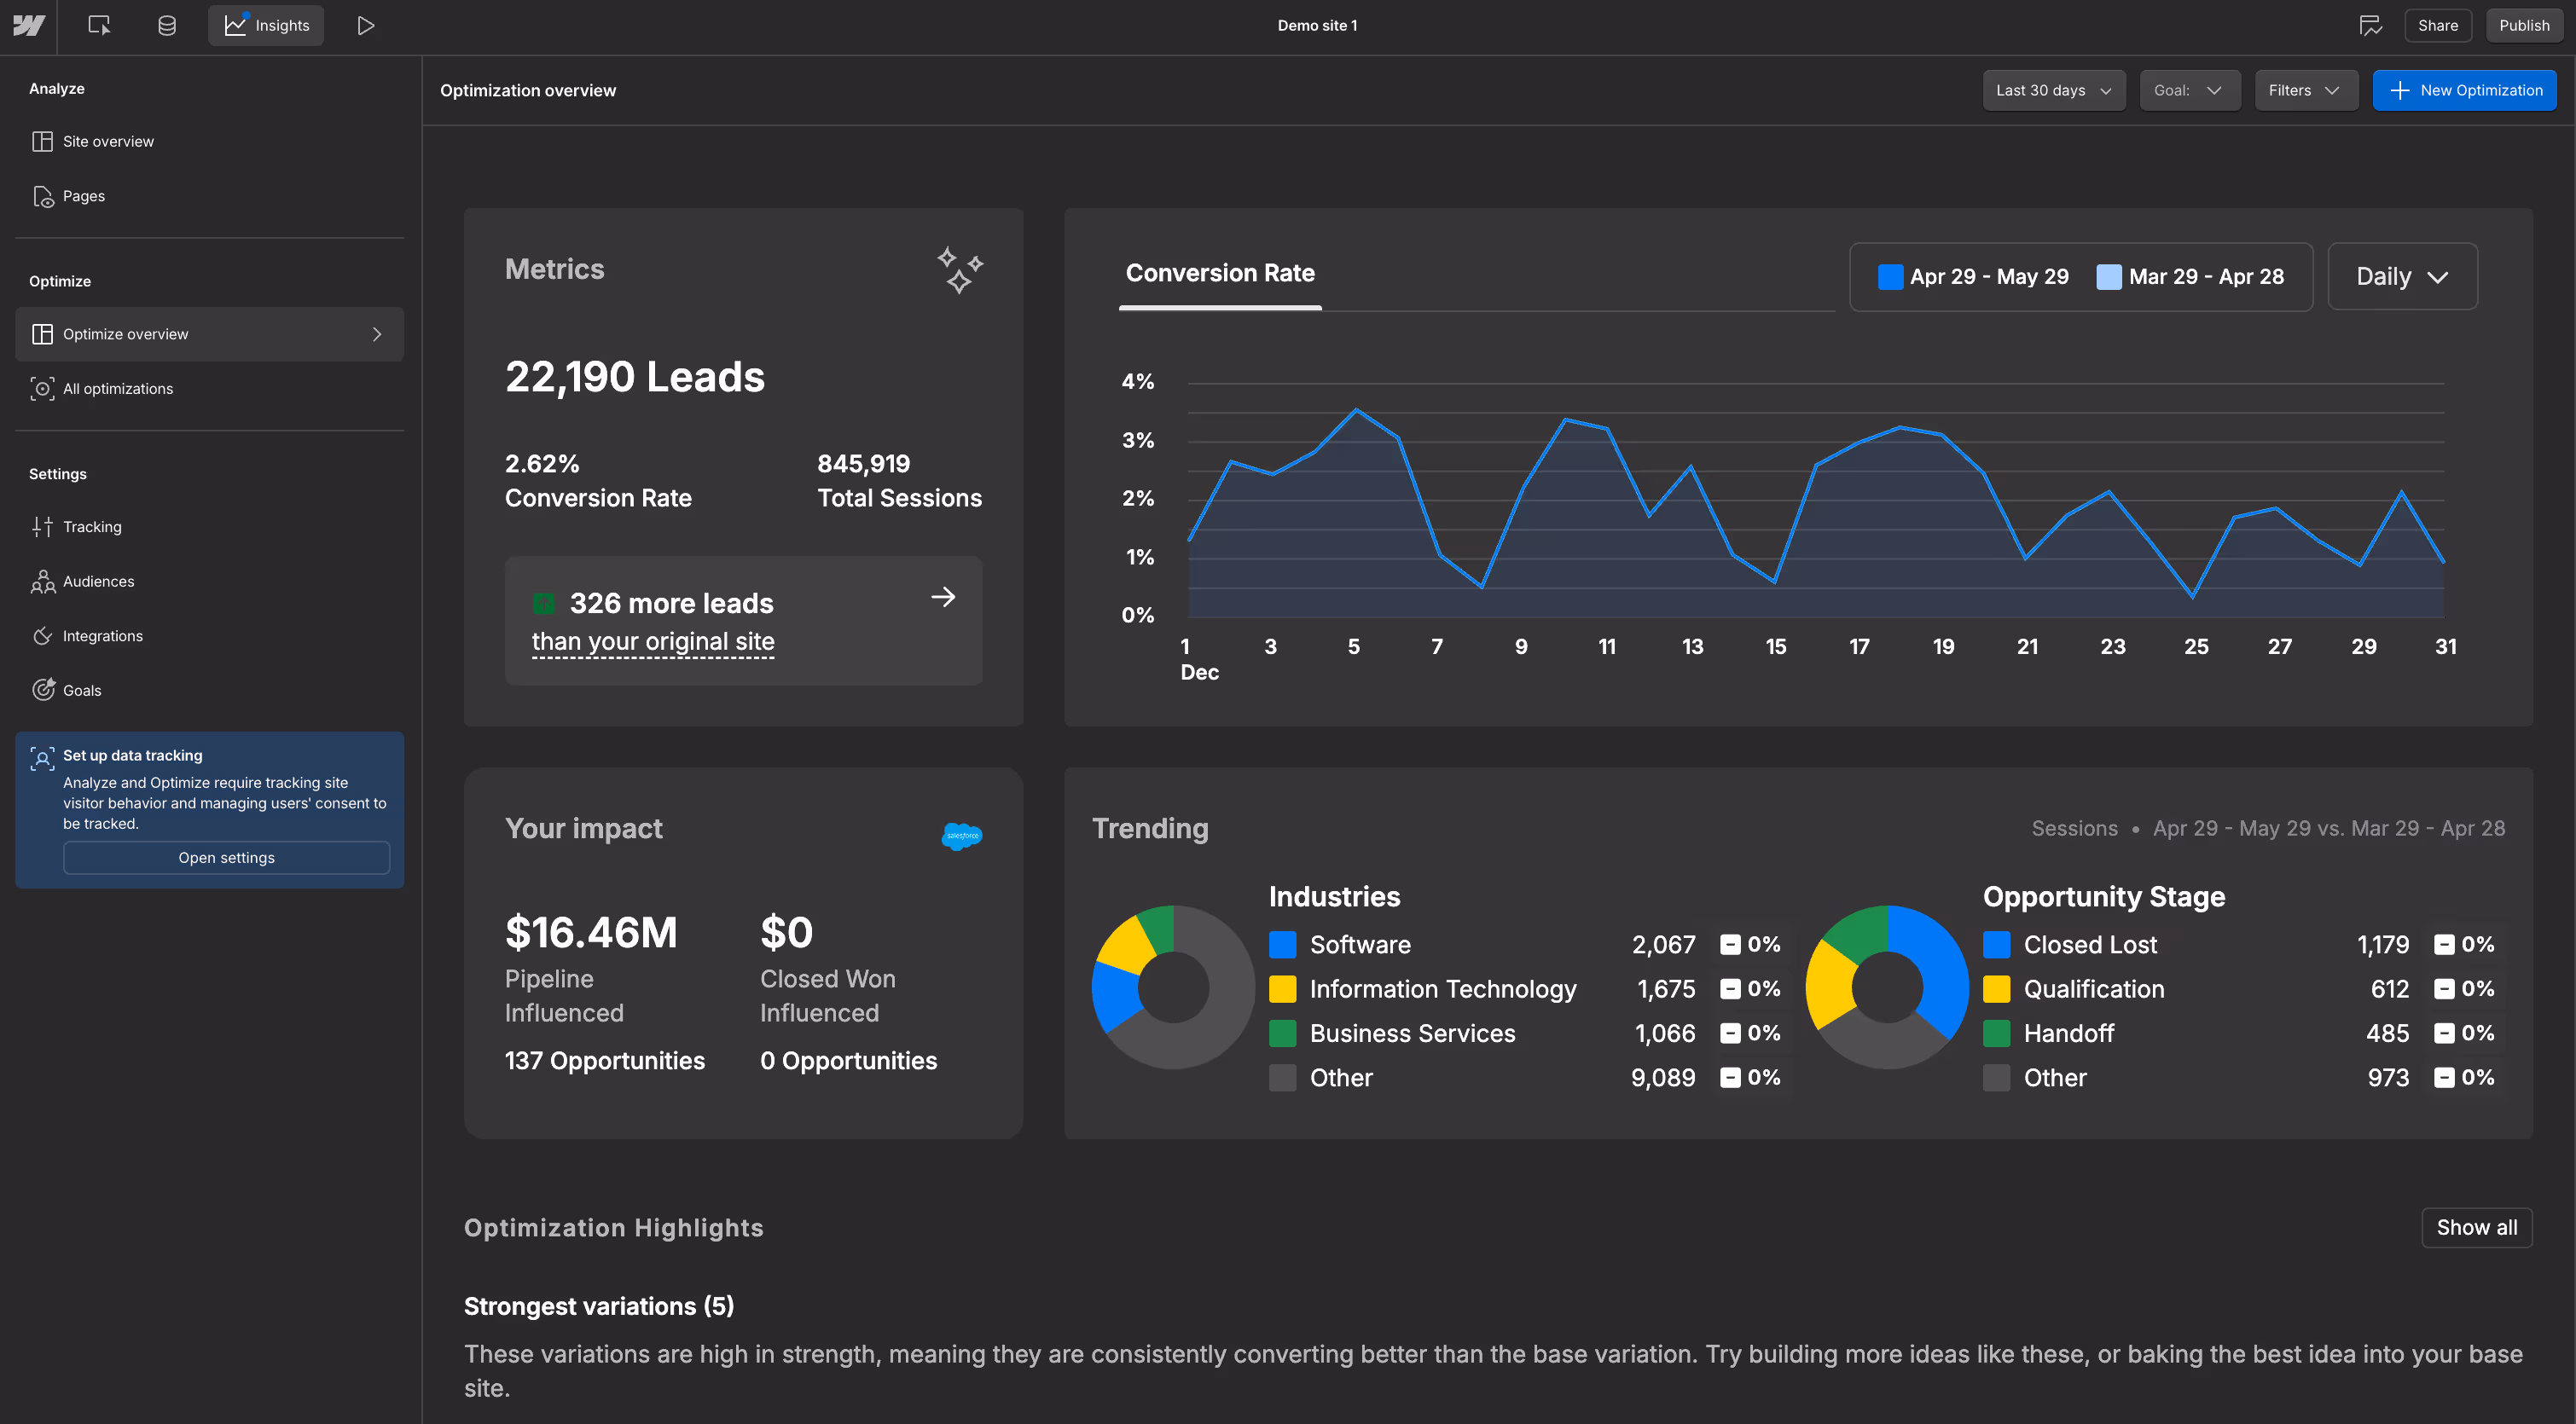Open the Last 30 days dropdown
This screenshot has height=1424, width=2576.
point(2053,90)
